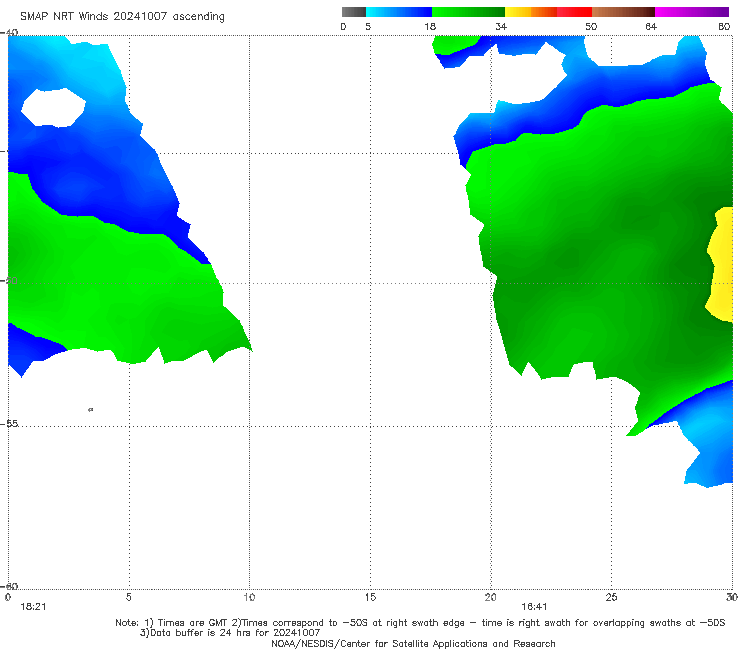The height and width of the screenshot is (650, 740).
Task: Click the color bar label '64'
Action: point(651,26)
